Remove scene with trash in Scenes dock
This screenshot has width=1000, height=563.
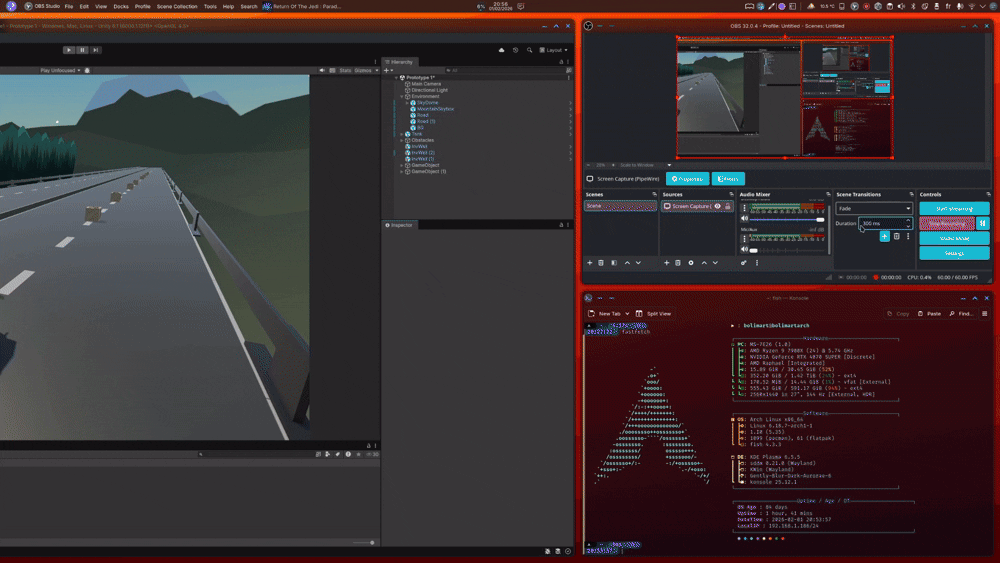(601, 263)
